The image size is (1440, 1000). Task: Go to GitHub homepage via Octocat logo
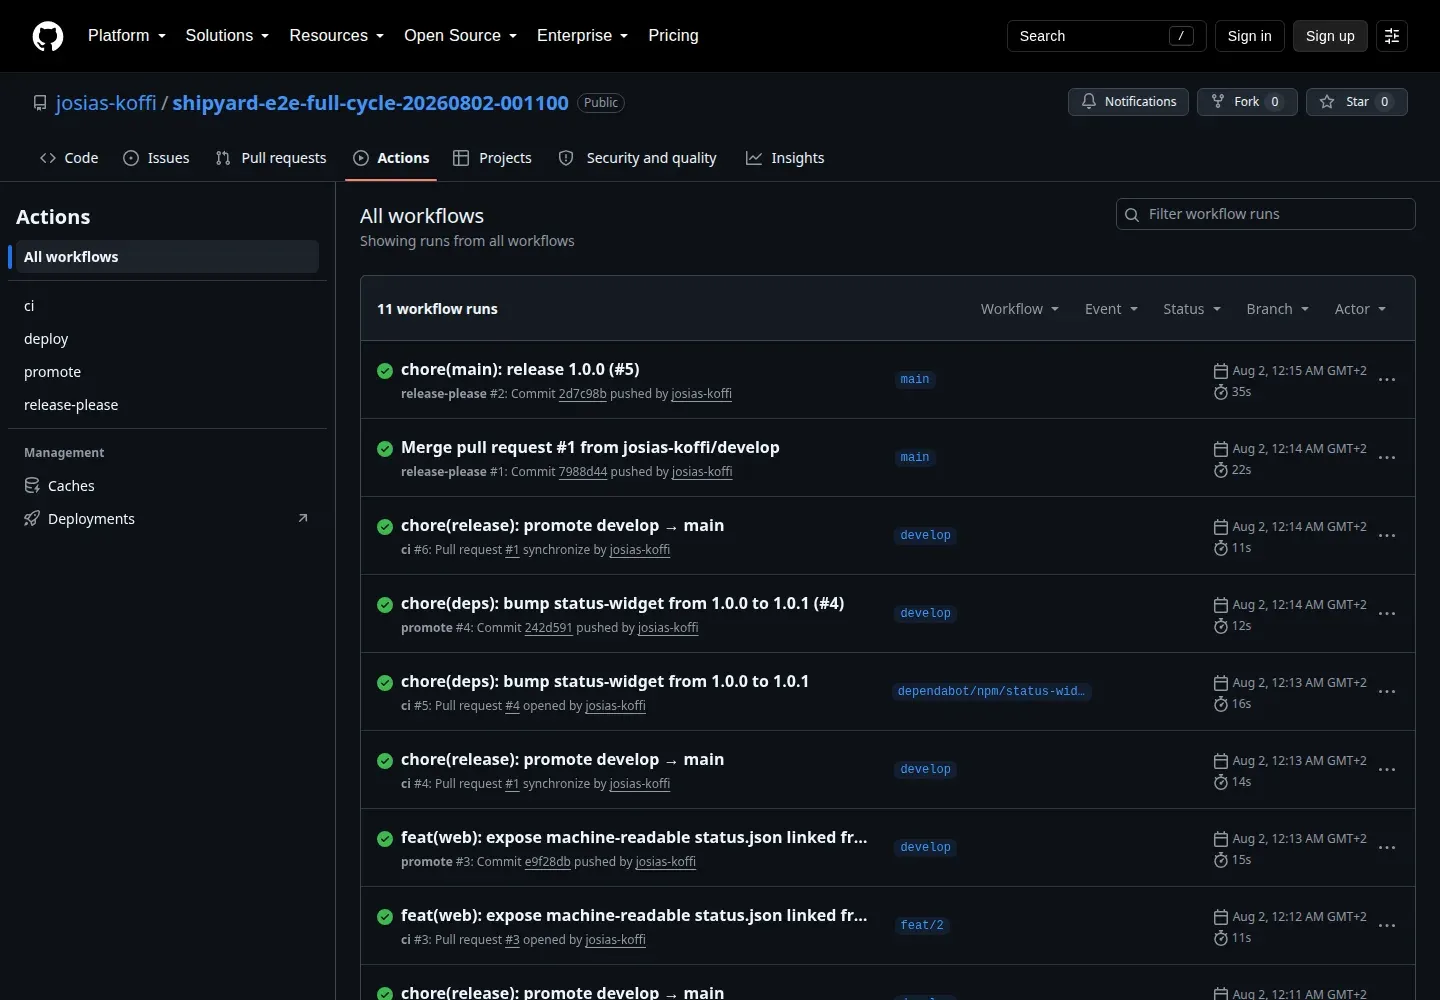pyautogui.click(x=48, y=36)
